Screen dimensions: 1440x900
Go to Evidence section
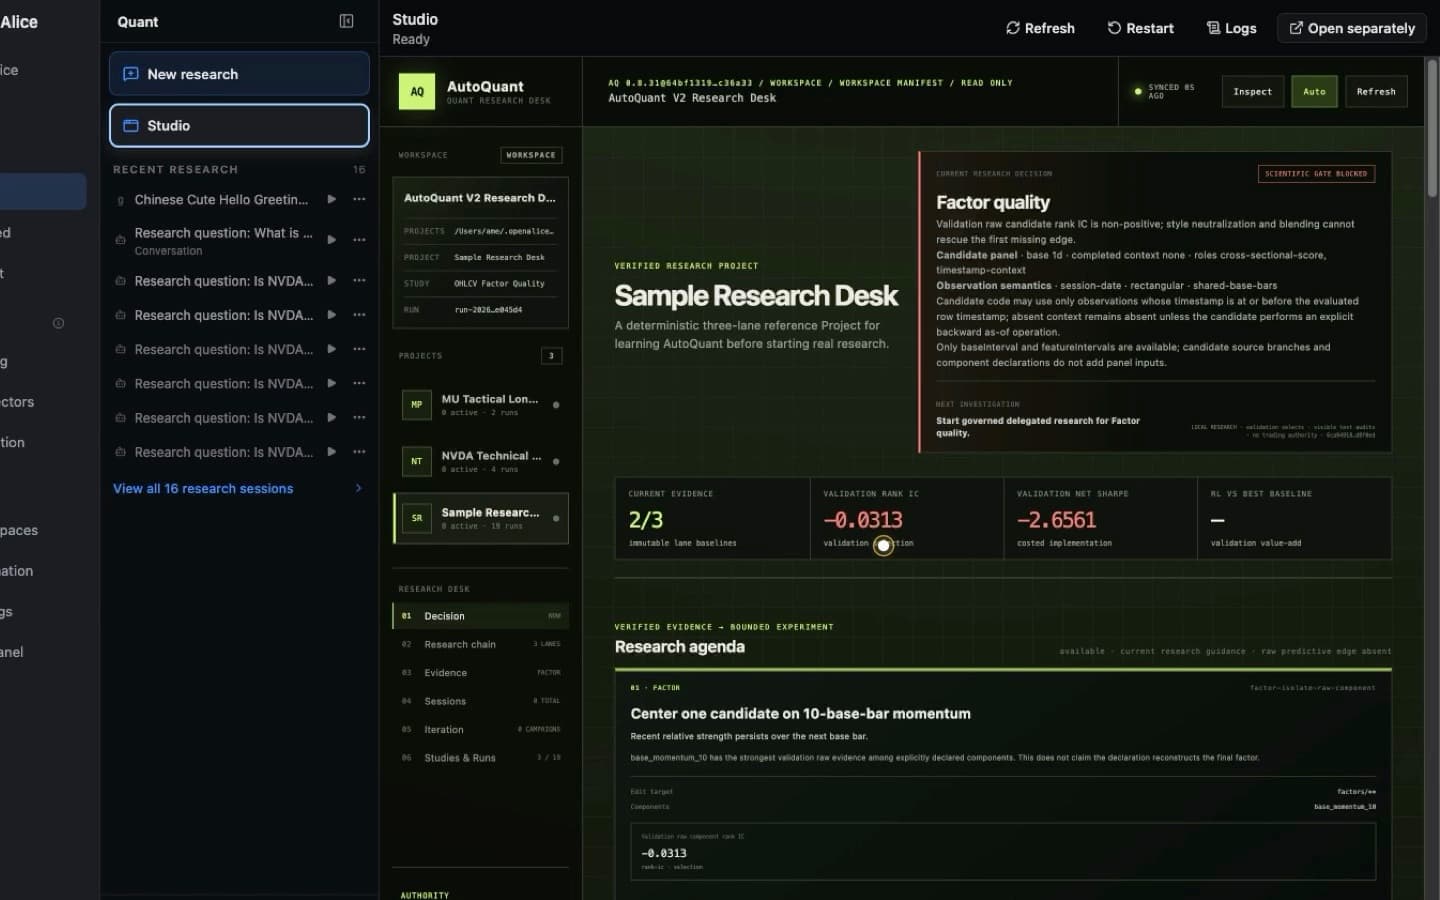pos(480,673)
